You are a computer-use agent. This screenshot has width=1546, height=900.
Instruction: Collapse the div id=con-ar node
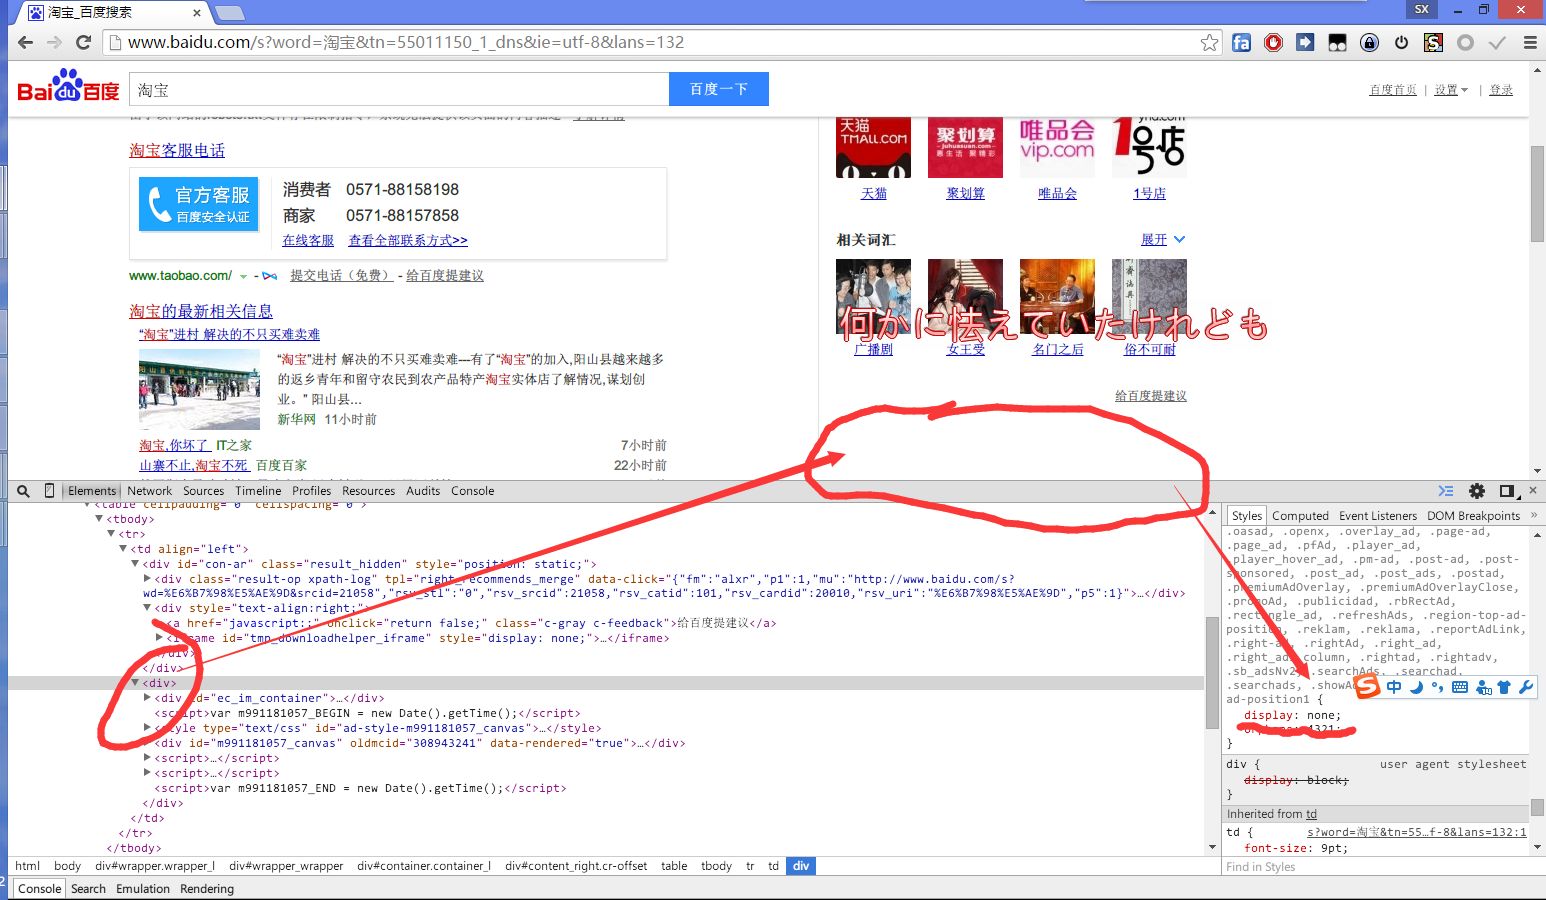click(135, 564)
